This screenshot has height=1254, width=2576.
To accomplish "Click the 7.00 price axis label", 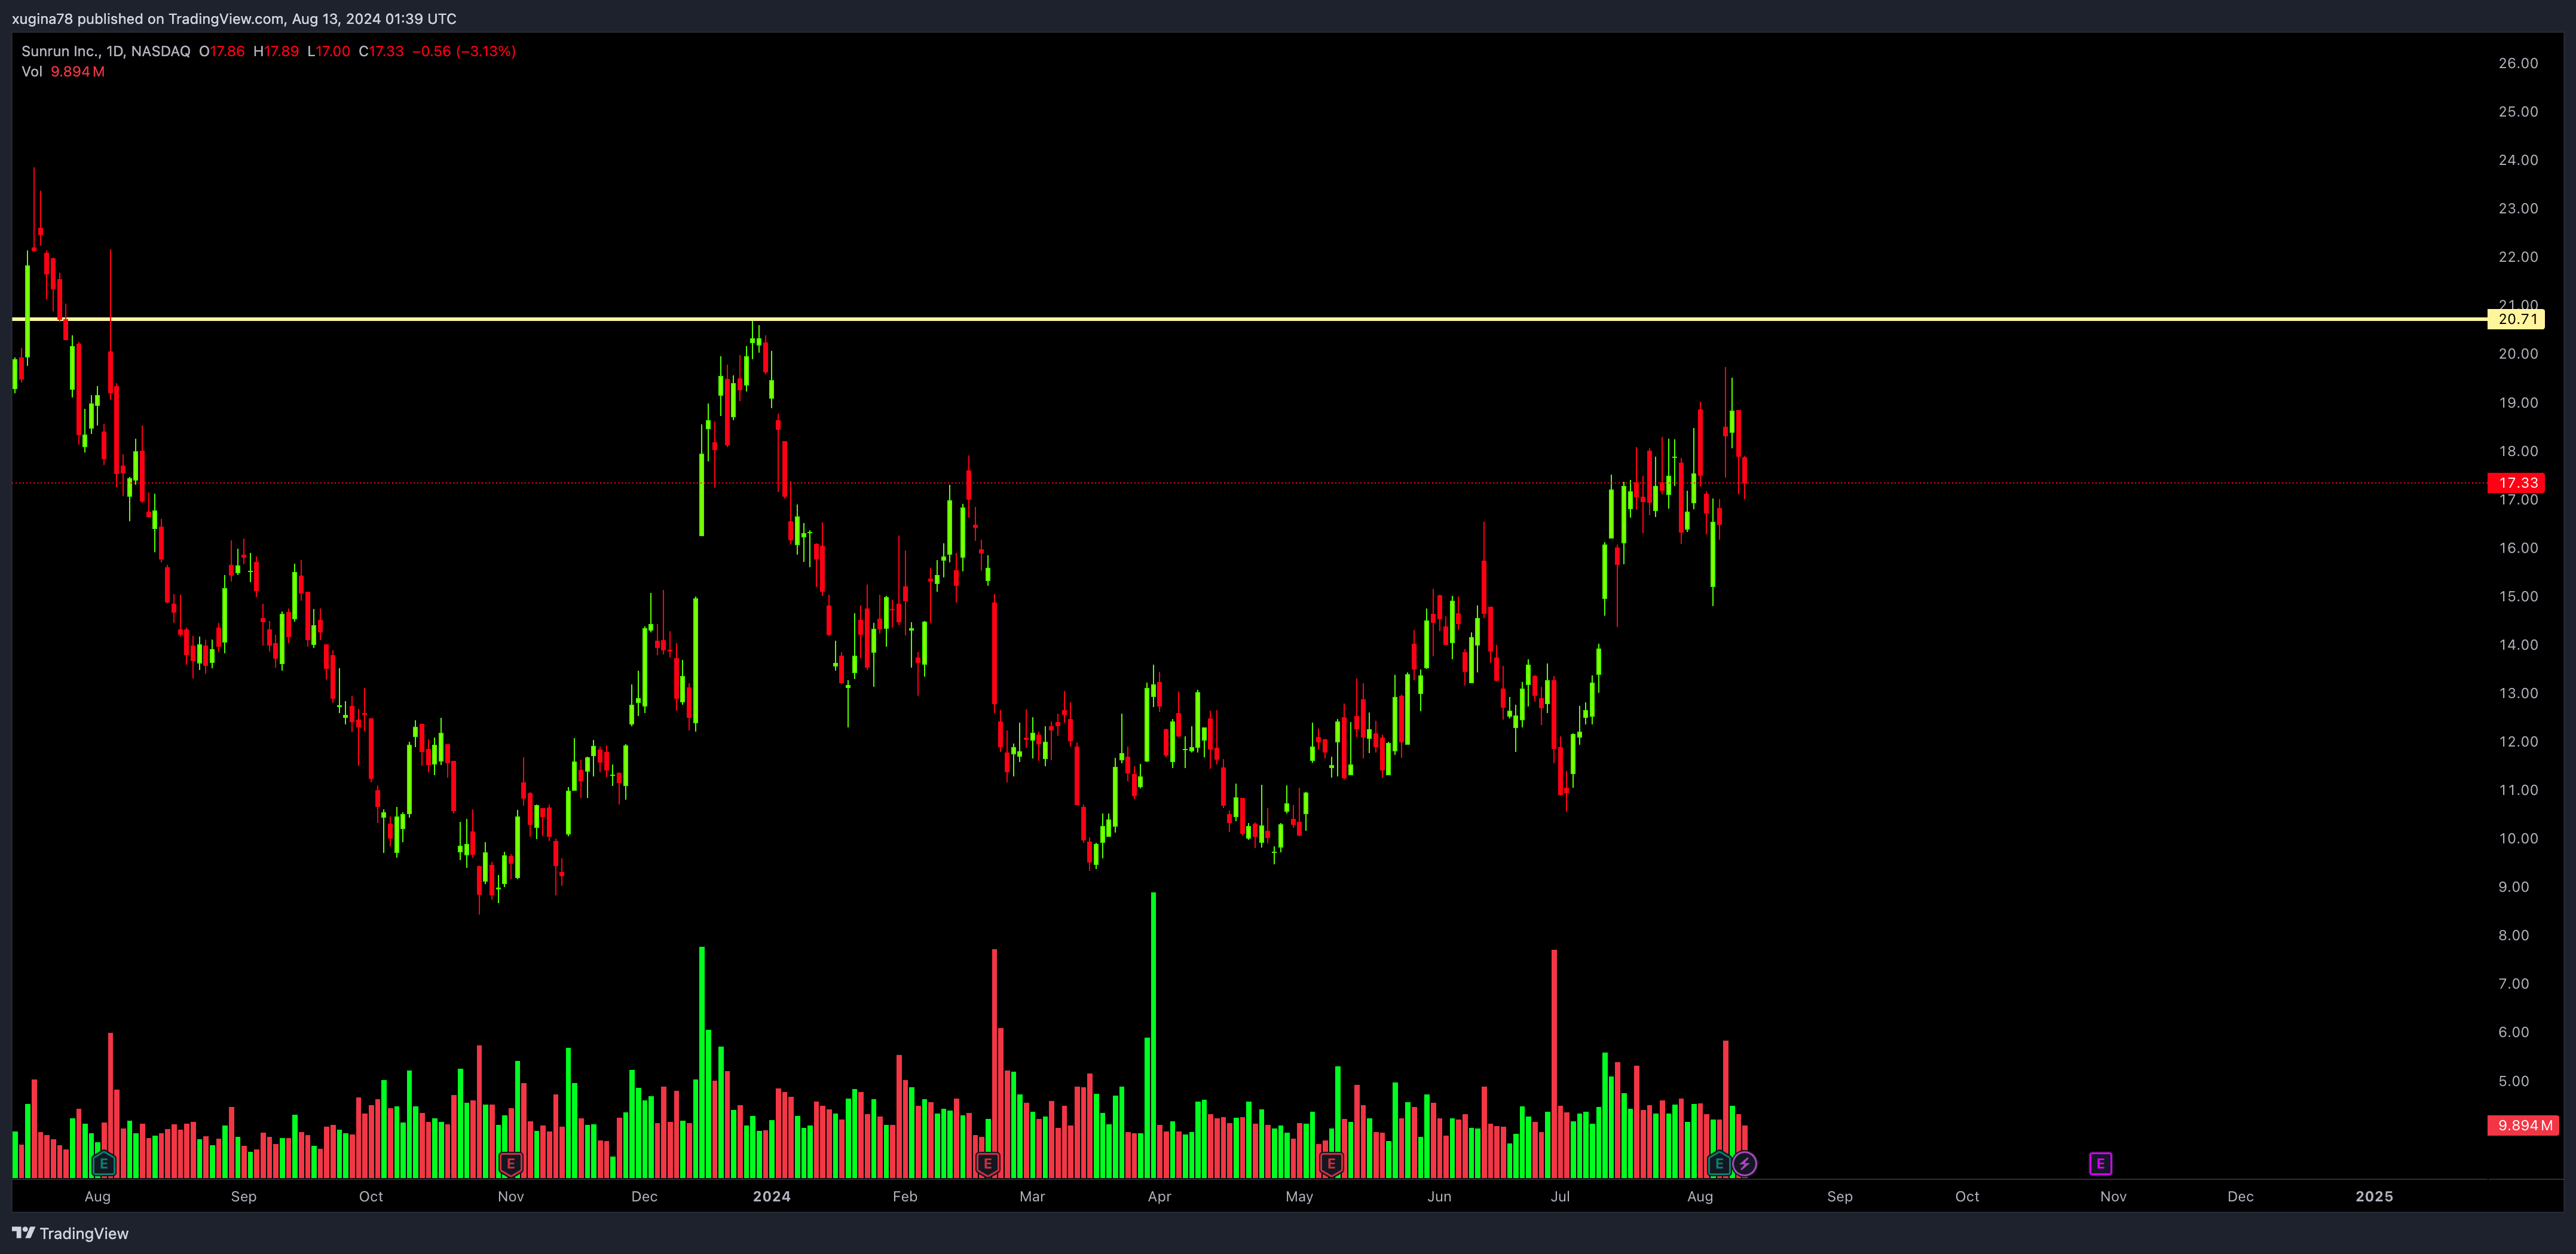I will (2513, 984).
